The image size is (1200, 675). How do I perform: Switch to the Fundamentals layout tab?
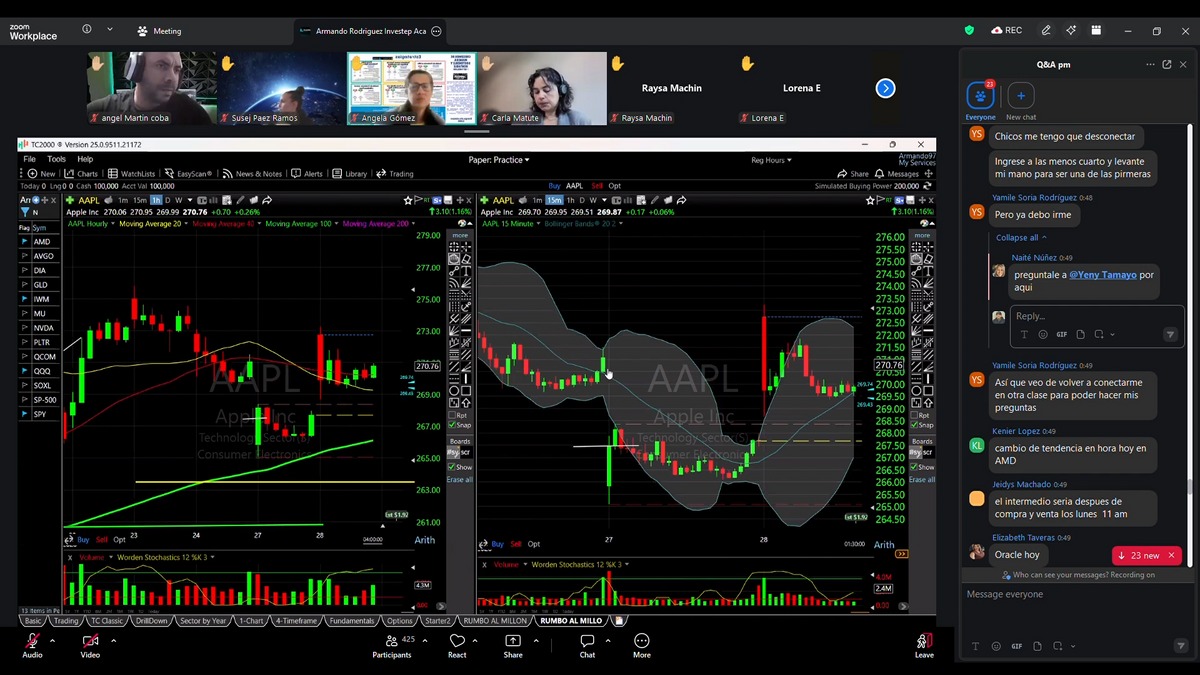[x=352, y=621]
